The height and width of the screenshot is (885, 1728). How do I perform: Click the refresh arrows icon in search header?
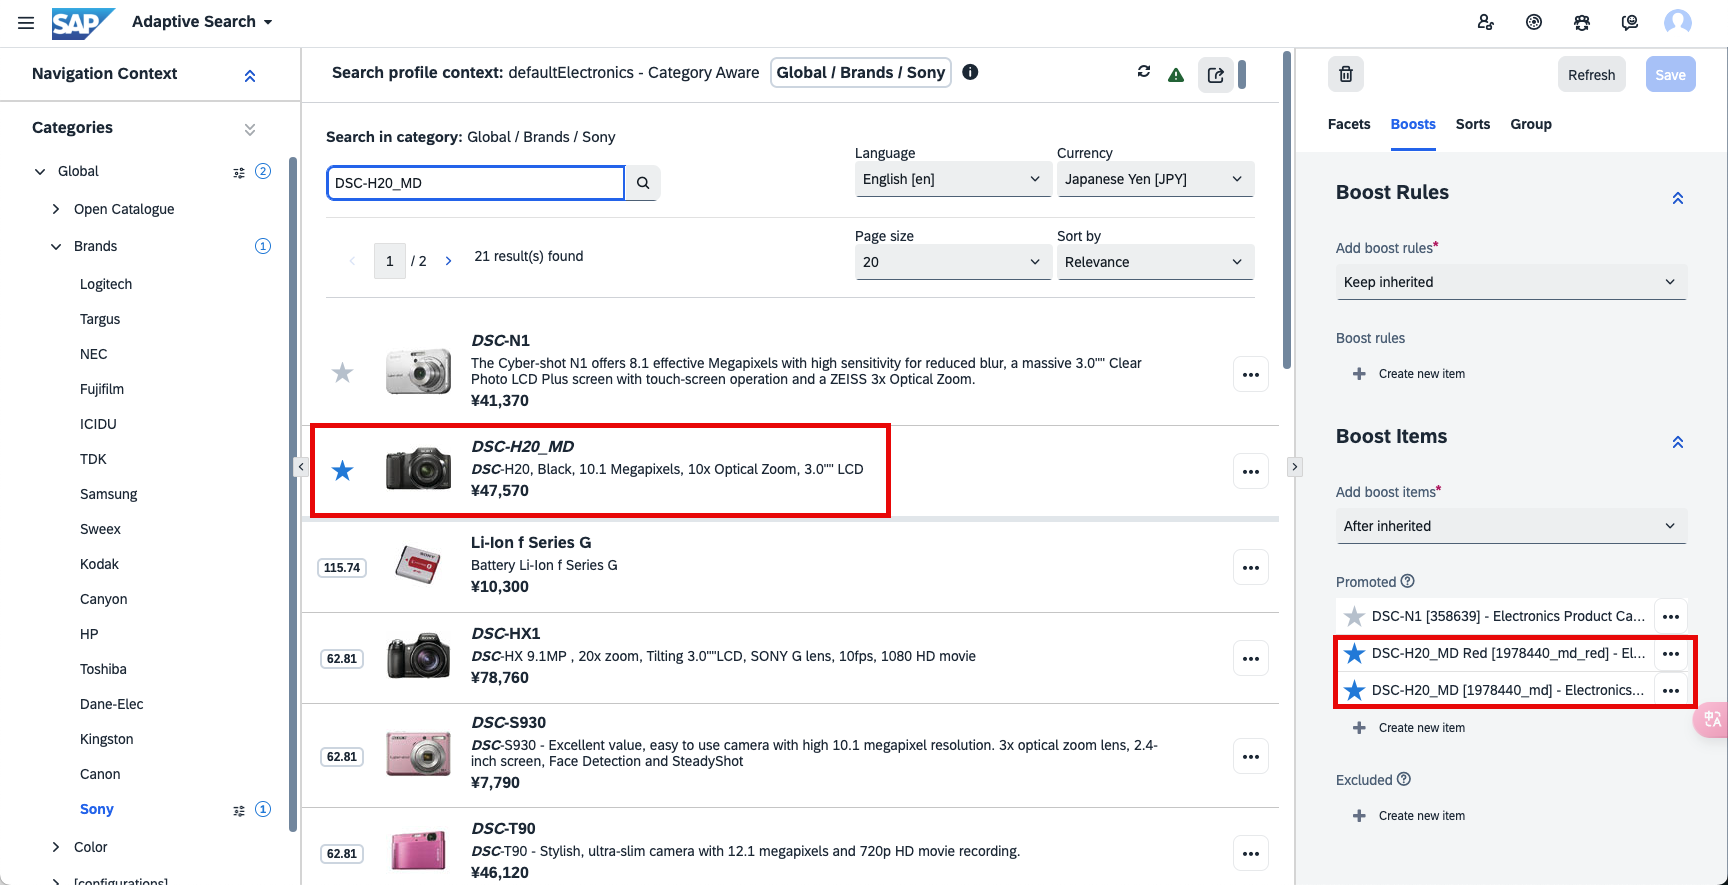click(1144, 72)
